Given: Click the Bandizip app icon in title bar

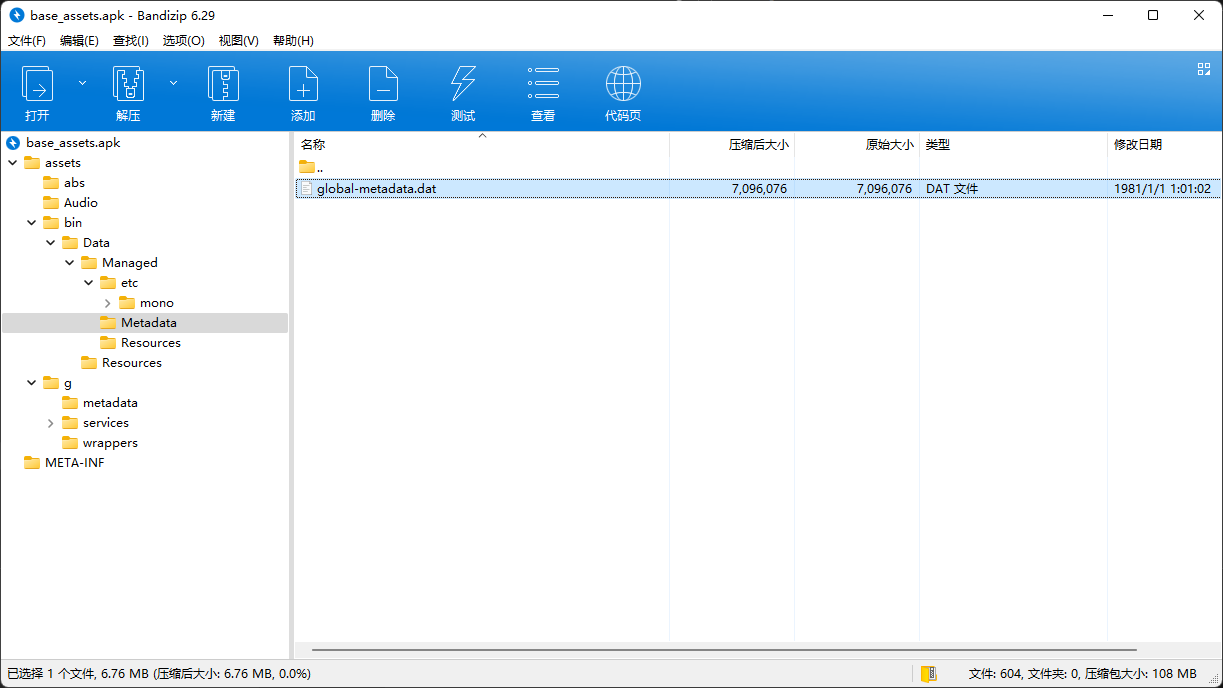Looking at the screenshot, I should (16, 16).
